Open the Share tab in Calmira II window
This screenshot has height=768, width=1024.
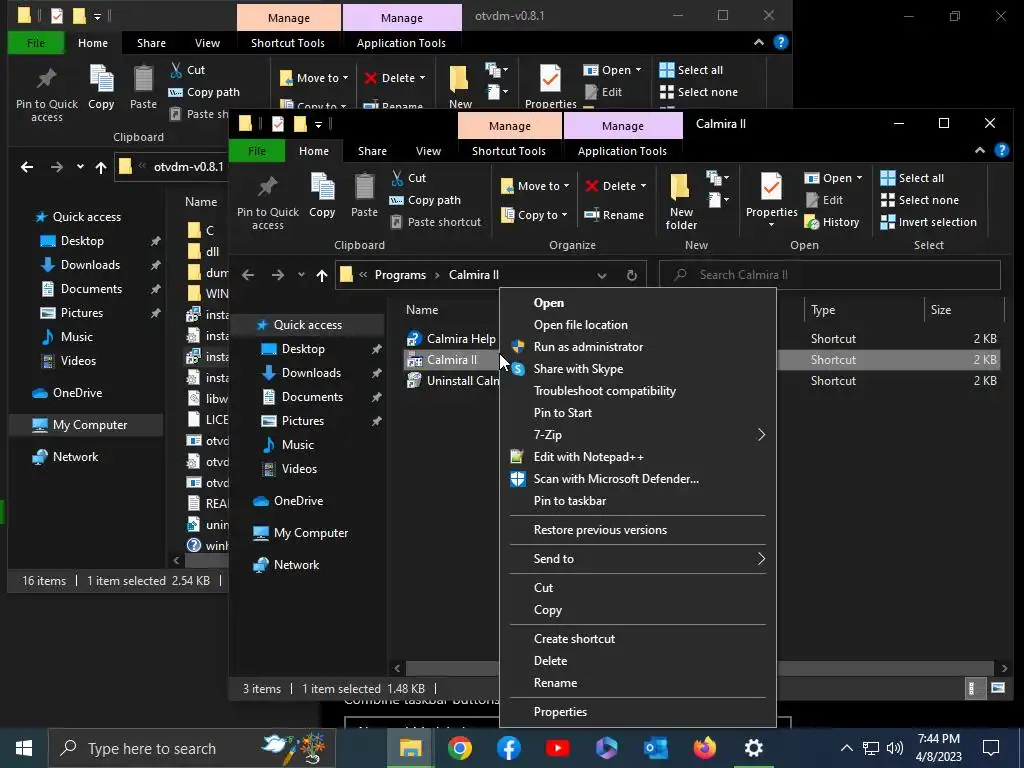coord(372,151)
